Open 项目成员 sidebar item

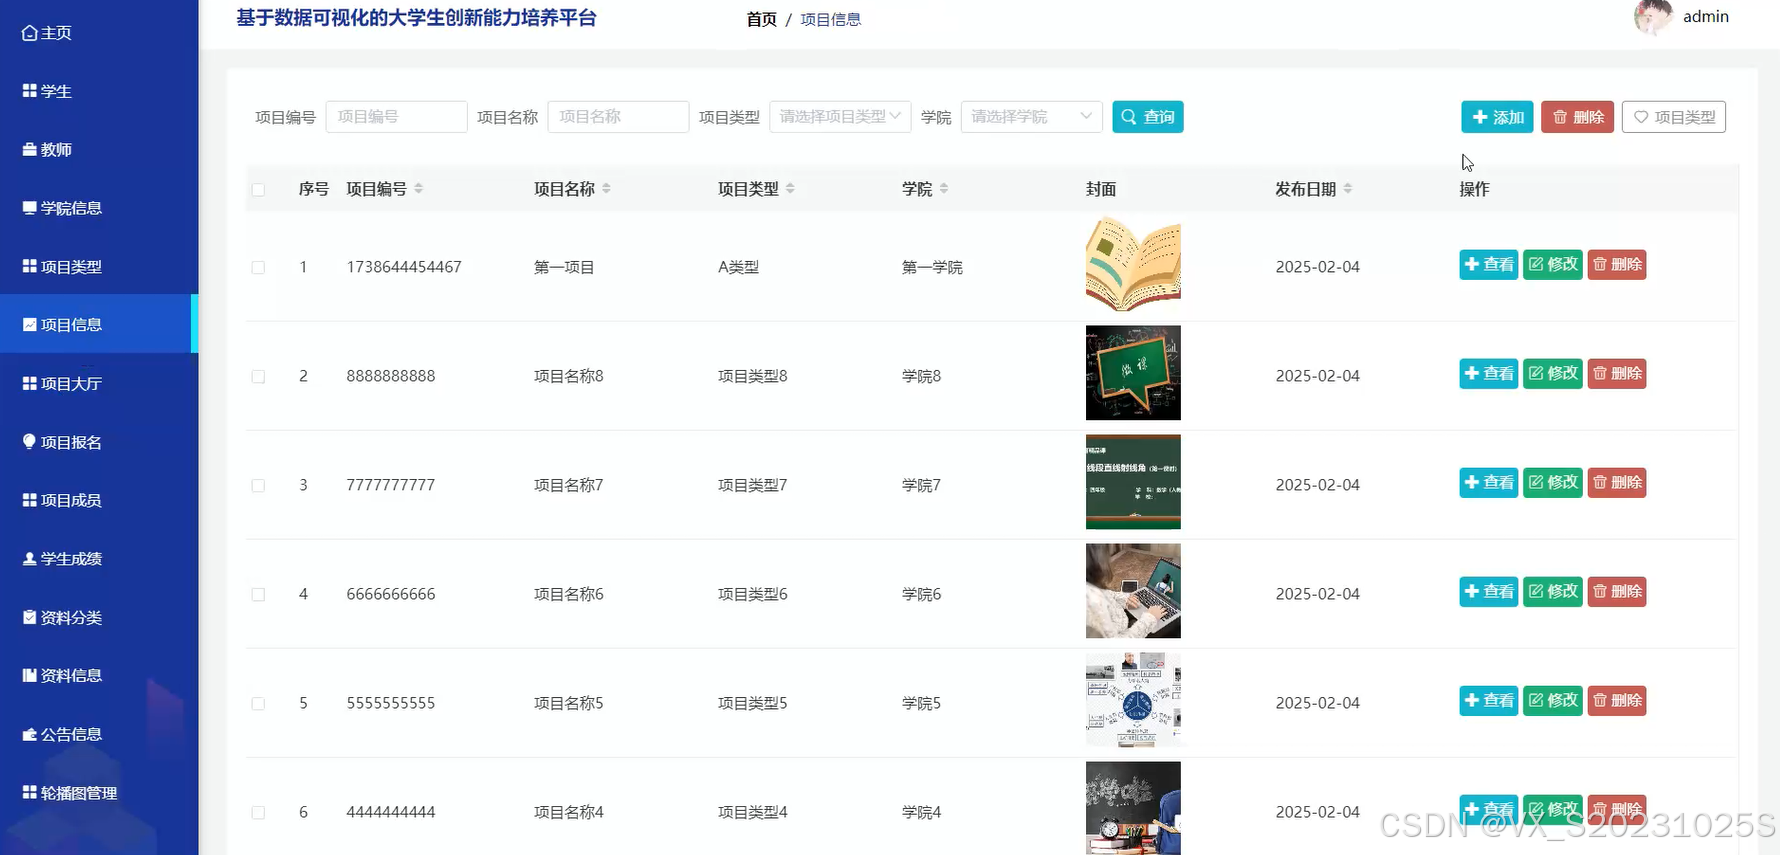pyautogui.click(x=62, y=500)
